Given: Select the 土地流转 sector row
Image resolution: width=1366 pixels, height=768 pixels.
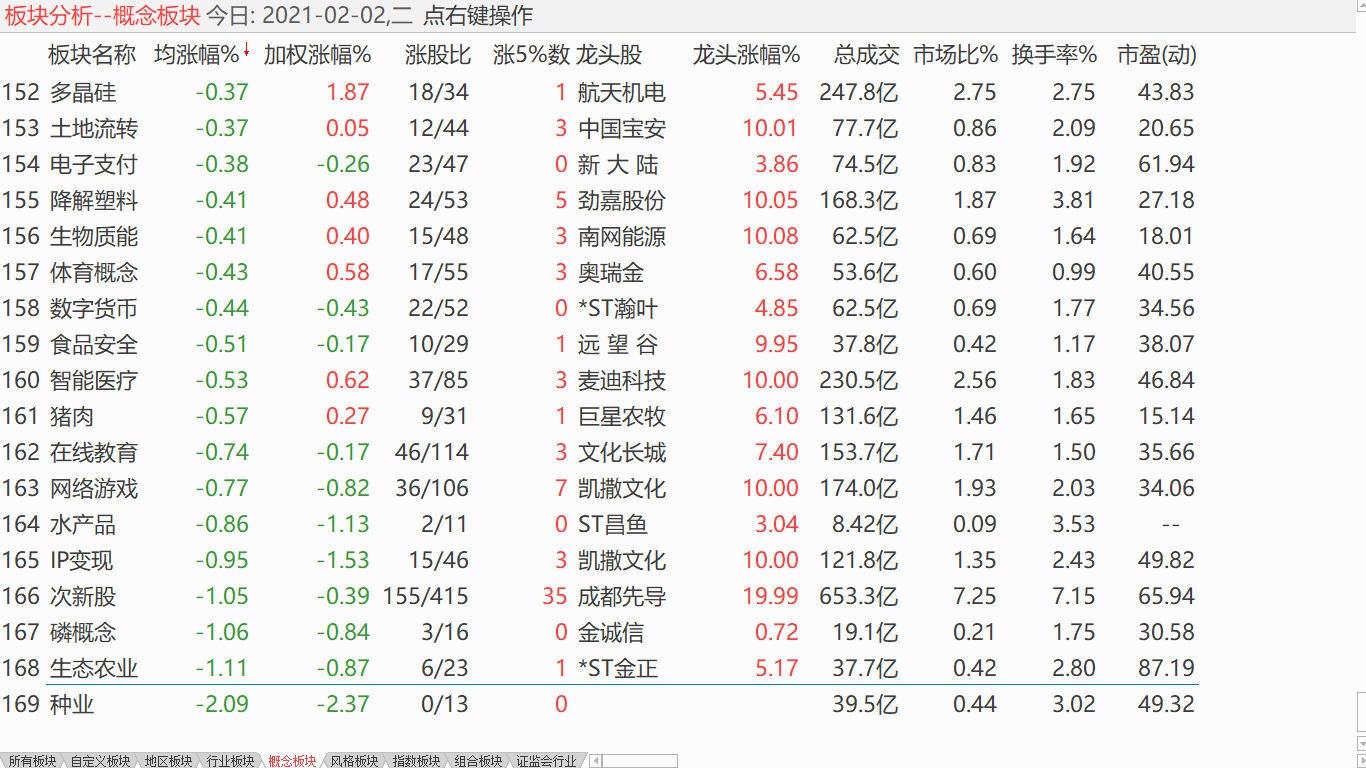Looking at the screenshot, I should click(599, 128).
